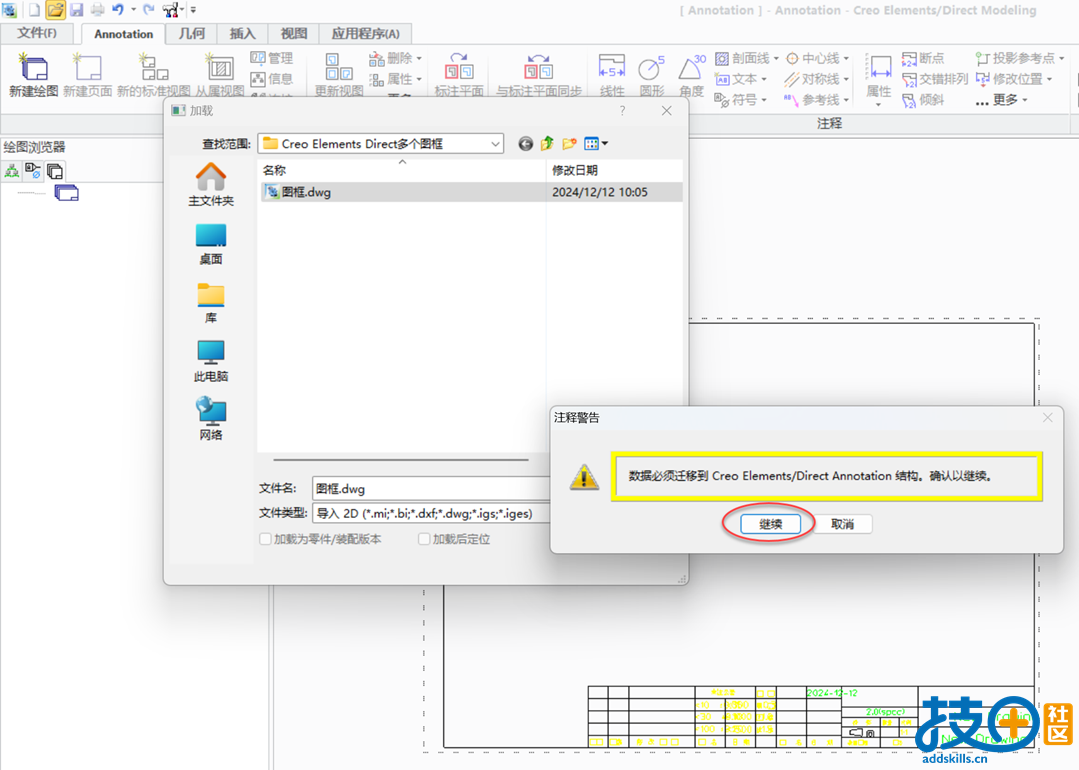Switch to the 插入 ribbon tab
The image size is (1079, 770).
pyautogui.click(x=242, y=33)
